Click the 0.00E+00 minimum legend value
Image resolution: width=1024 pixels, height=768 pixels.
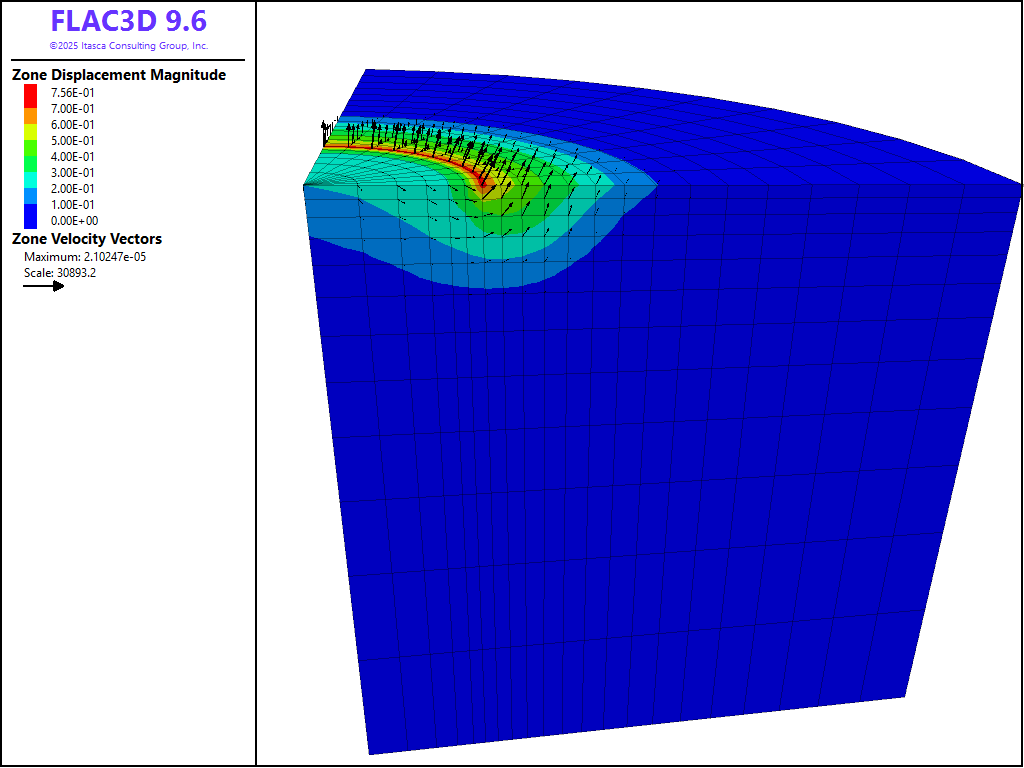click(73, 221)
